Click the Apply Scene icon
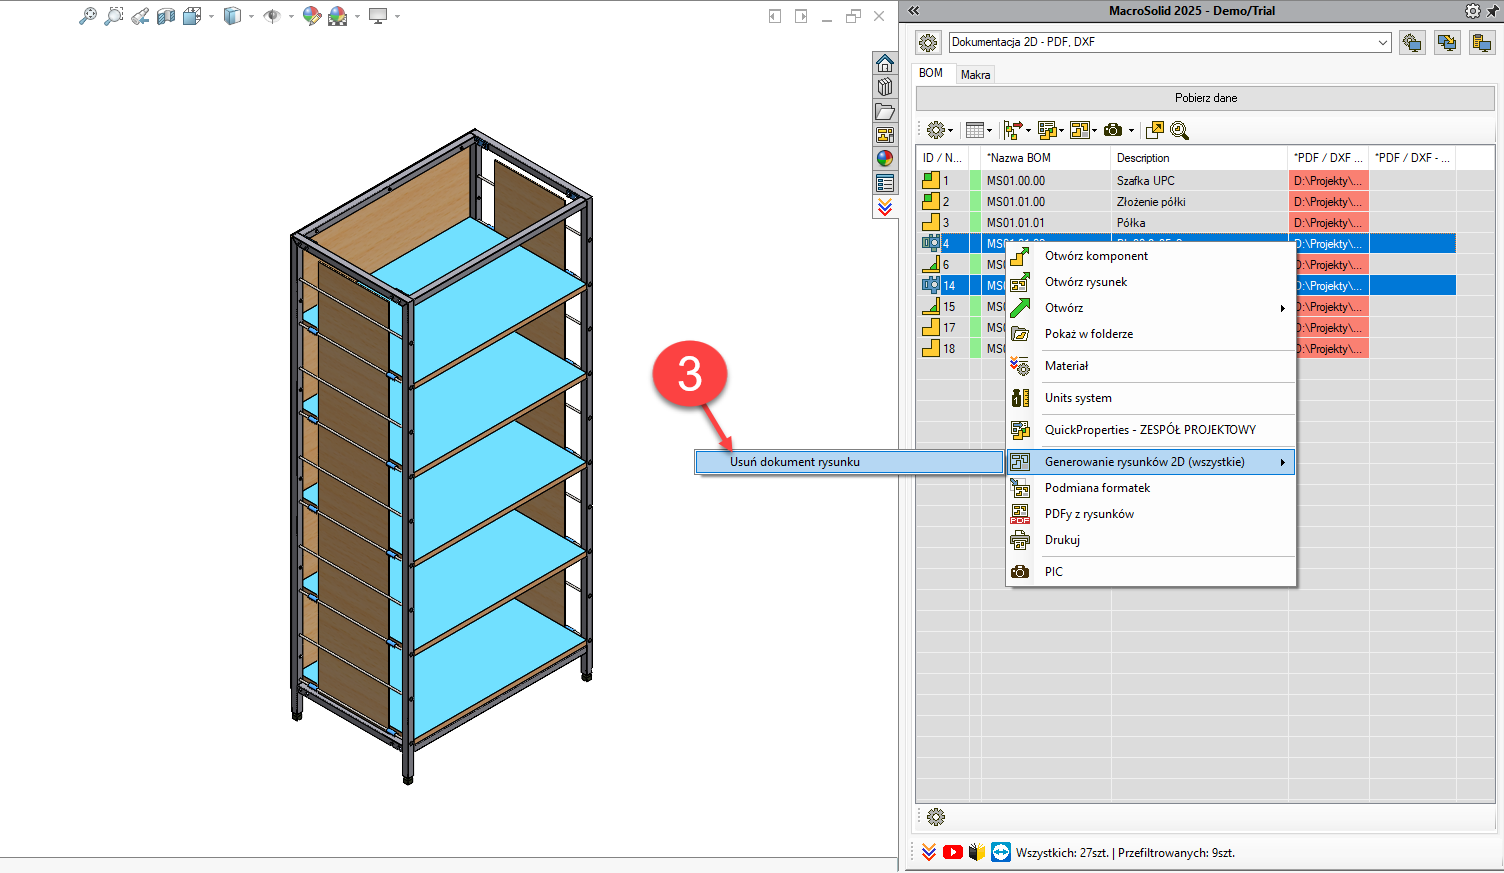This screenshot has height=873, width=1504. click(x=338, y=16)
